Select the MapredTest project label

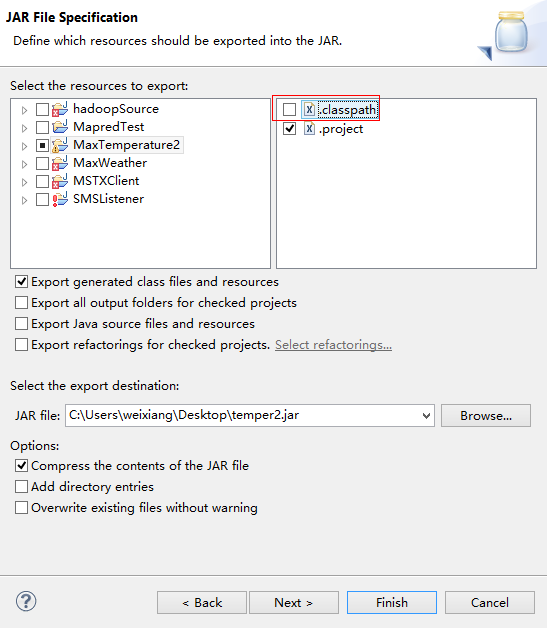click(109, 127)
